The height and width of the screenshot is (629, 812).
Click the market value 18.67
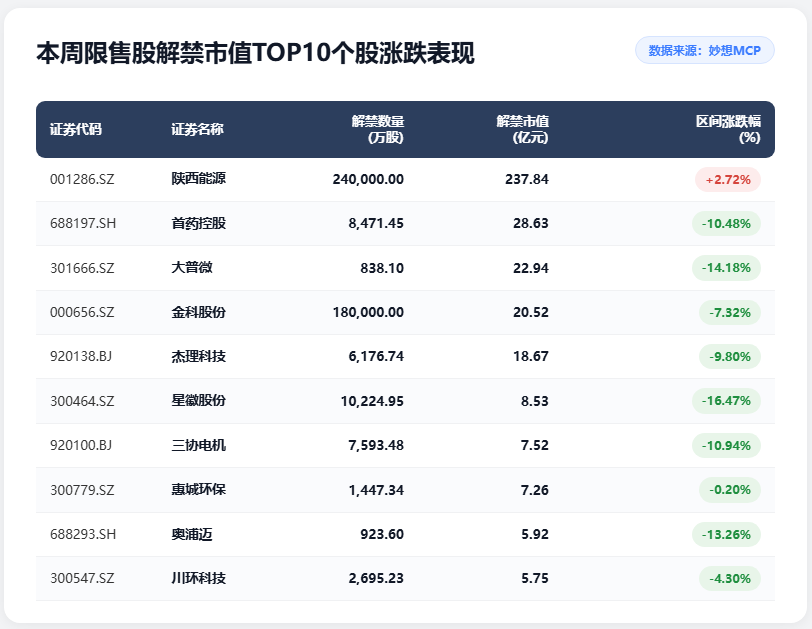531,356
